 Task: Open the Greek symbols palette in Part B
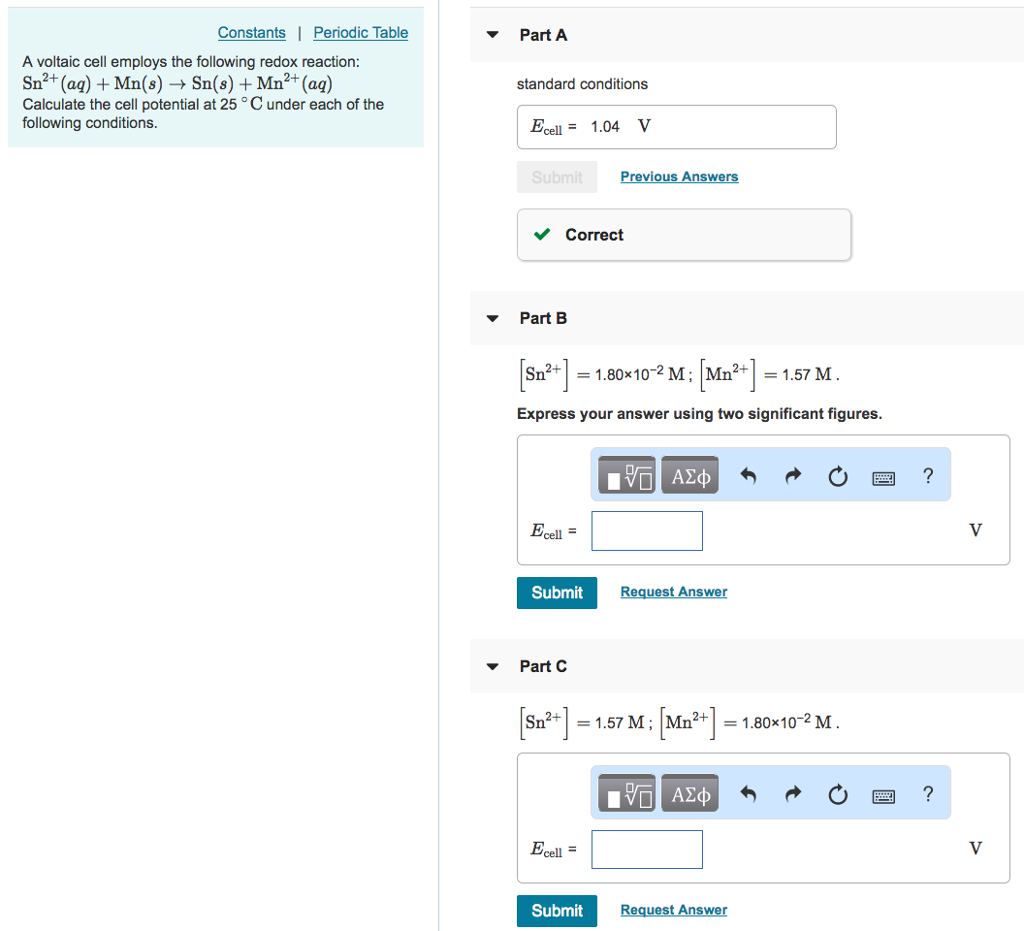(x=689, y=474)
